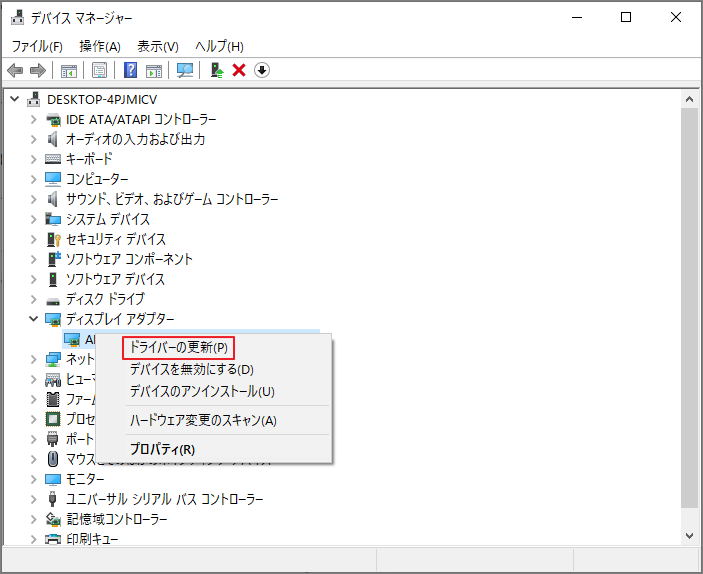This screenshot has width=703, height=574.
Task: Click the Device Manager title bar icon
Action: pyautogui.click(x=17, y=17)
